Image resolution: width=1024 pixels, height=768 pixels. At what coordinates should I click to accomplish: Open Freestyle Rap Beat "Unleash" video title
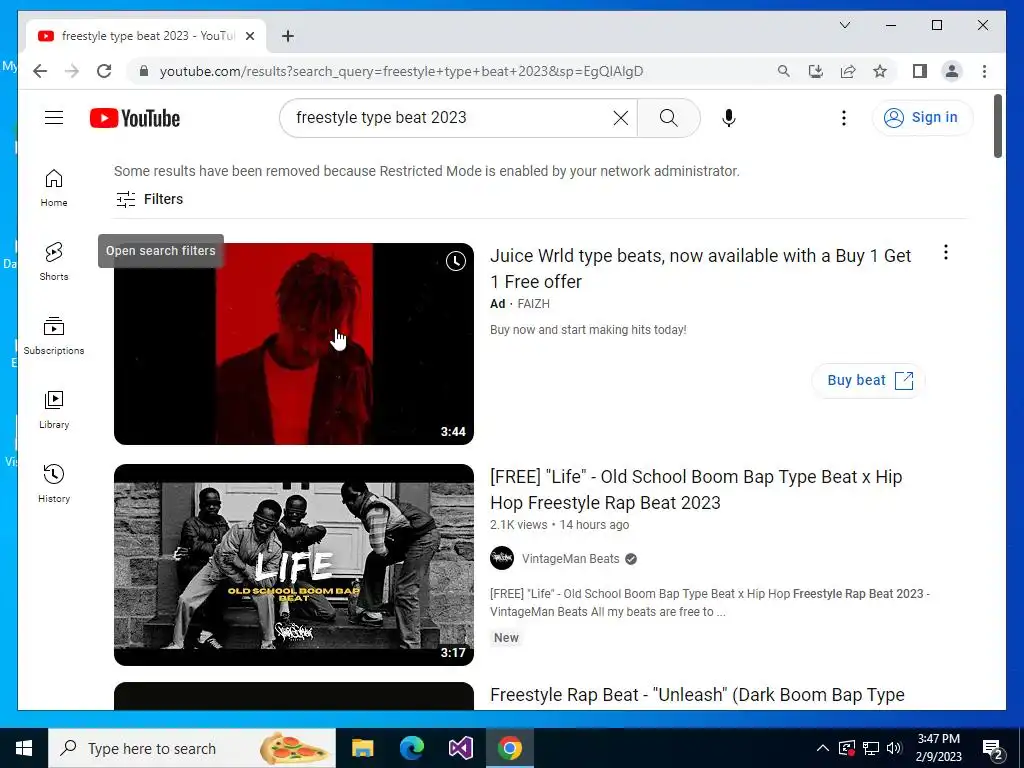[x=697, y=695]
